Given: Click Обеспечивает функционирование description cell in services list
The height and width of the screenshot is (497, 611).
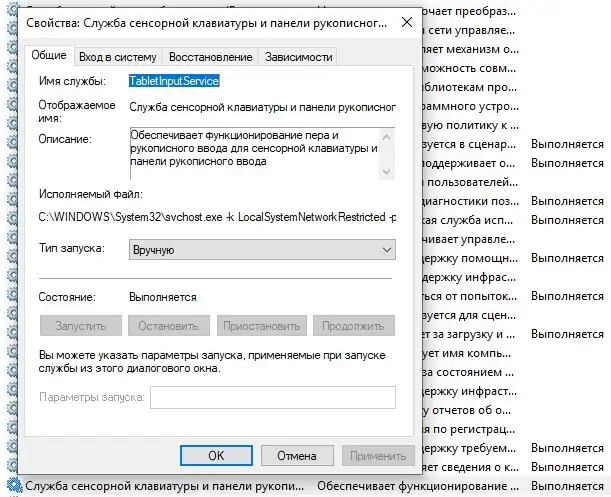Looking at the screenshot, I should [x=418, y=486].
